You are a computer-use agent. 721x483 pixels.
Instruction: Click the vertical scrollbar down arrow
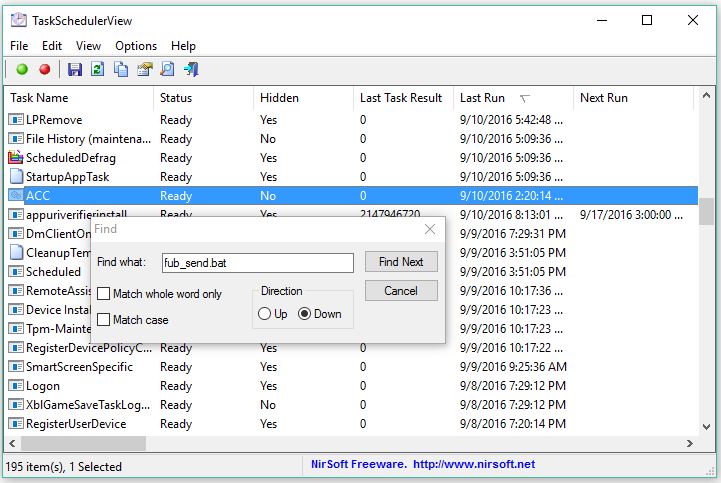[x=706, y=426]
